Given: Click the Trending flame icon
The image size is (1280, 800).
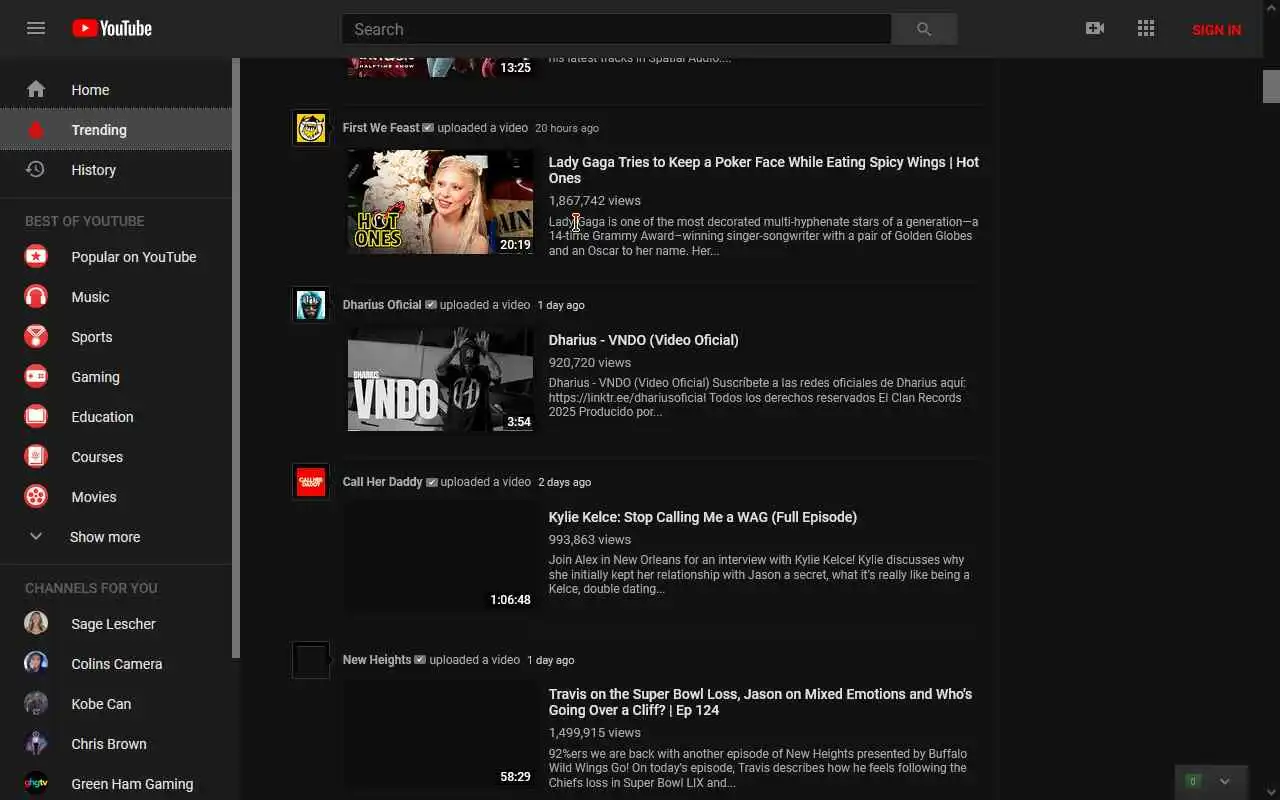Looking at the screenshot, I should tap(36, 130).
